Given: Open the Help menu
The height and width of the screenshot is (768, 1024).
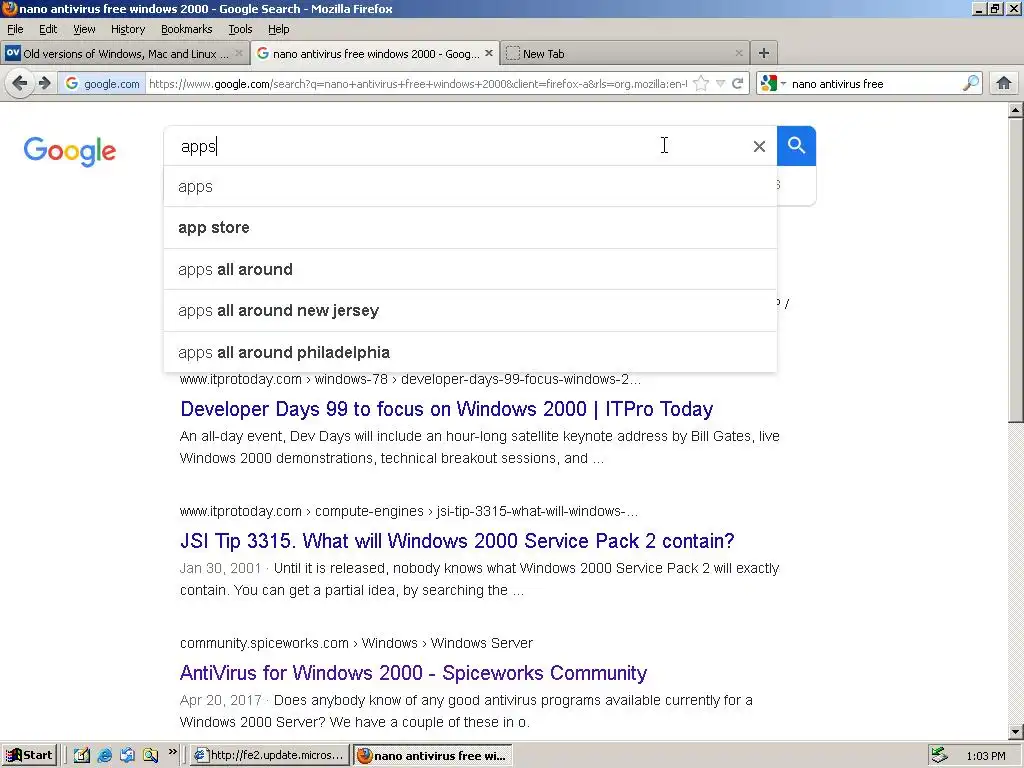Looking at the screenshot, I should (278, 29).
